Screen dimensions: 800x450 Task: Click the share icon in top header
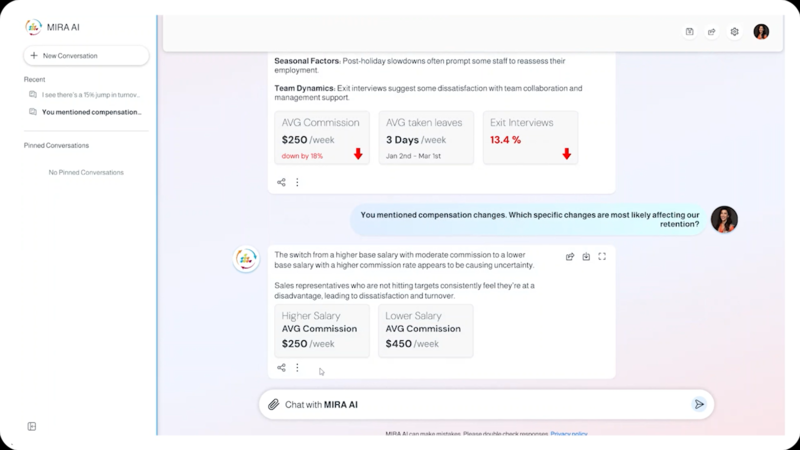pos(712,32)
